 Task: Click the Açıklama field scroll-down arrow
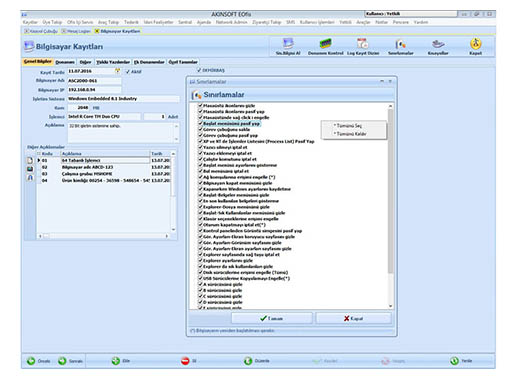click(176, 139)
